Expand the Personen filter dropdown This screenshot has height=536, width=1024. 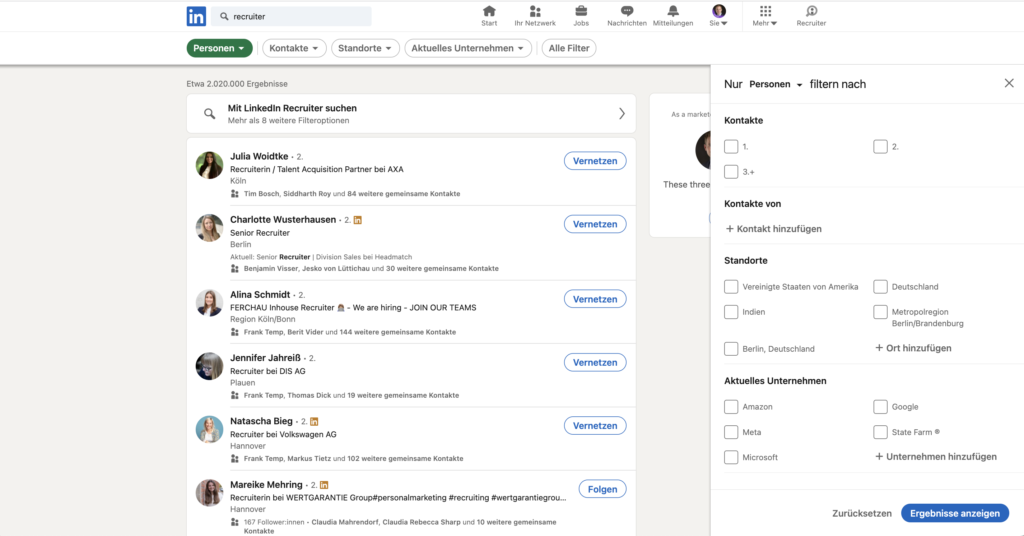[x=219, y=48]
